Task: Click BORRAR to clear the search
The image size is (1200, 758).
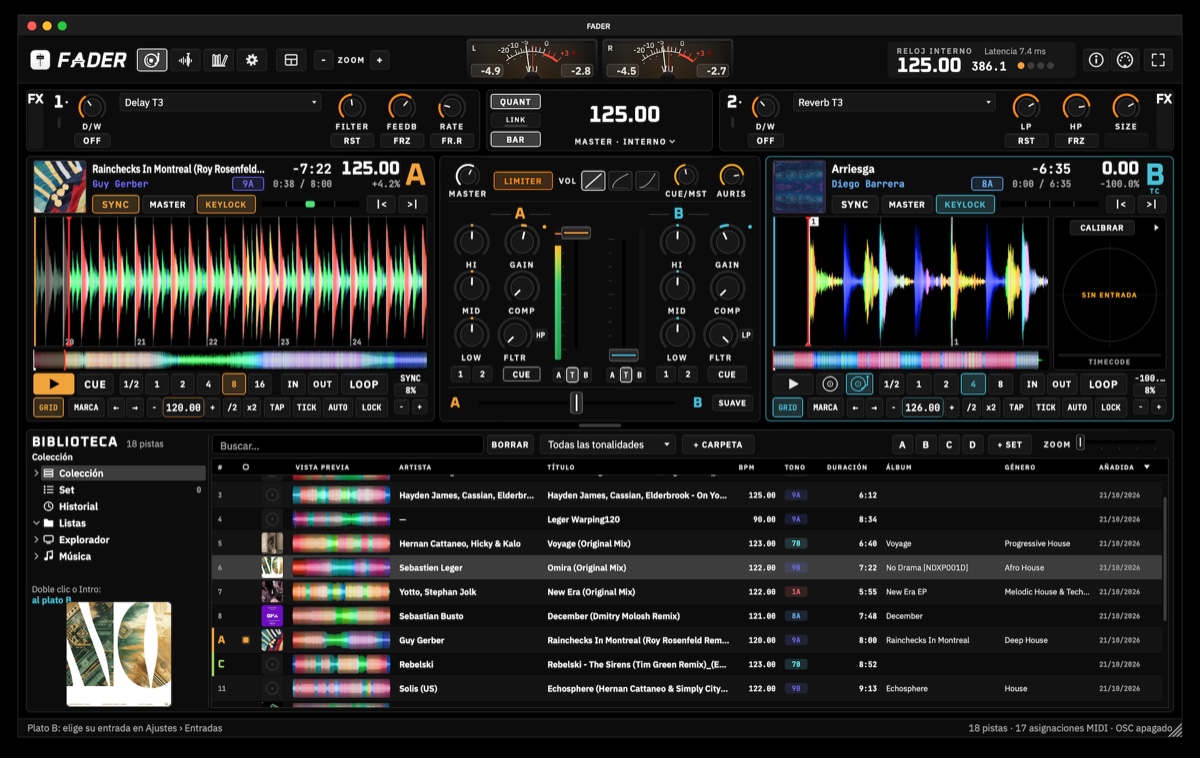Action: click(x=510, y=445)
